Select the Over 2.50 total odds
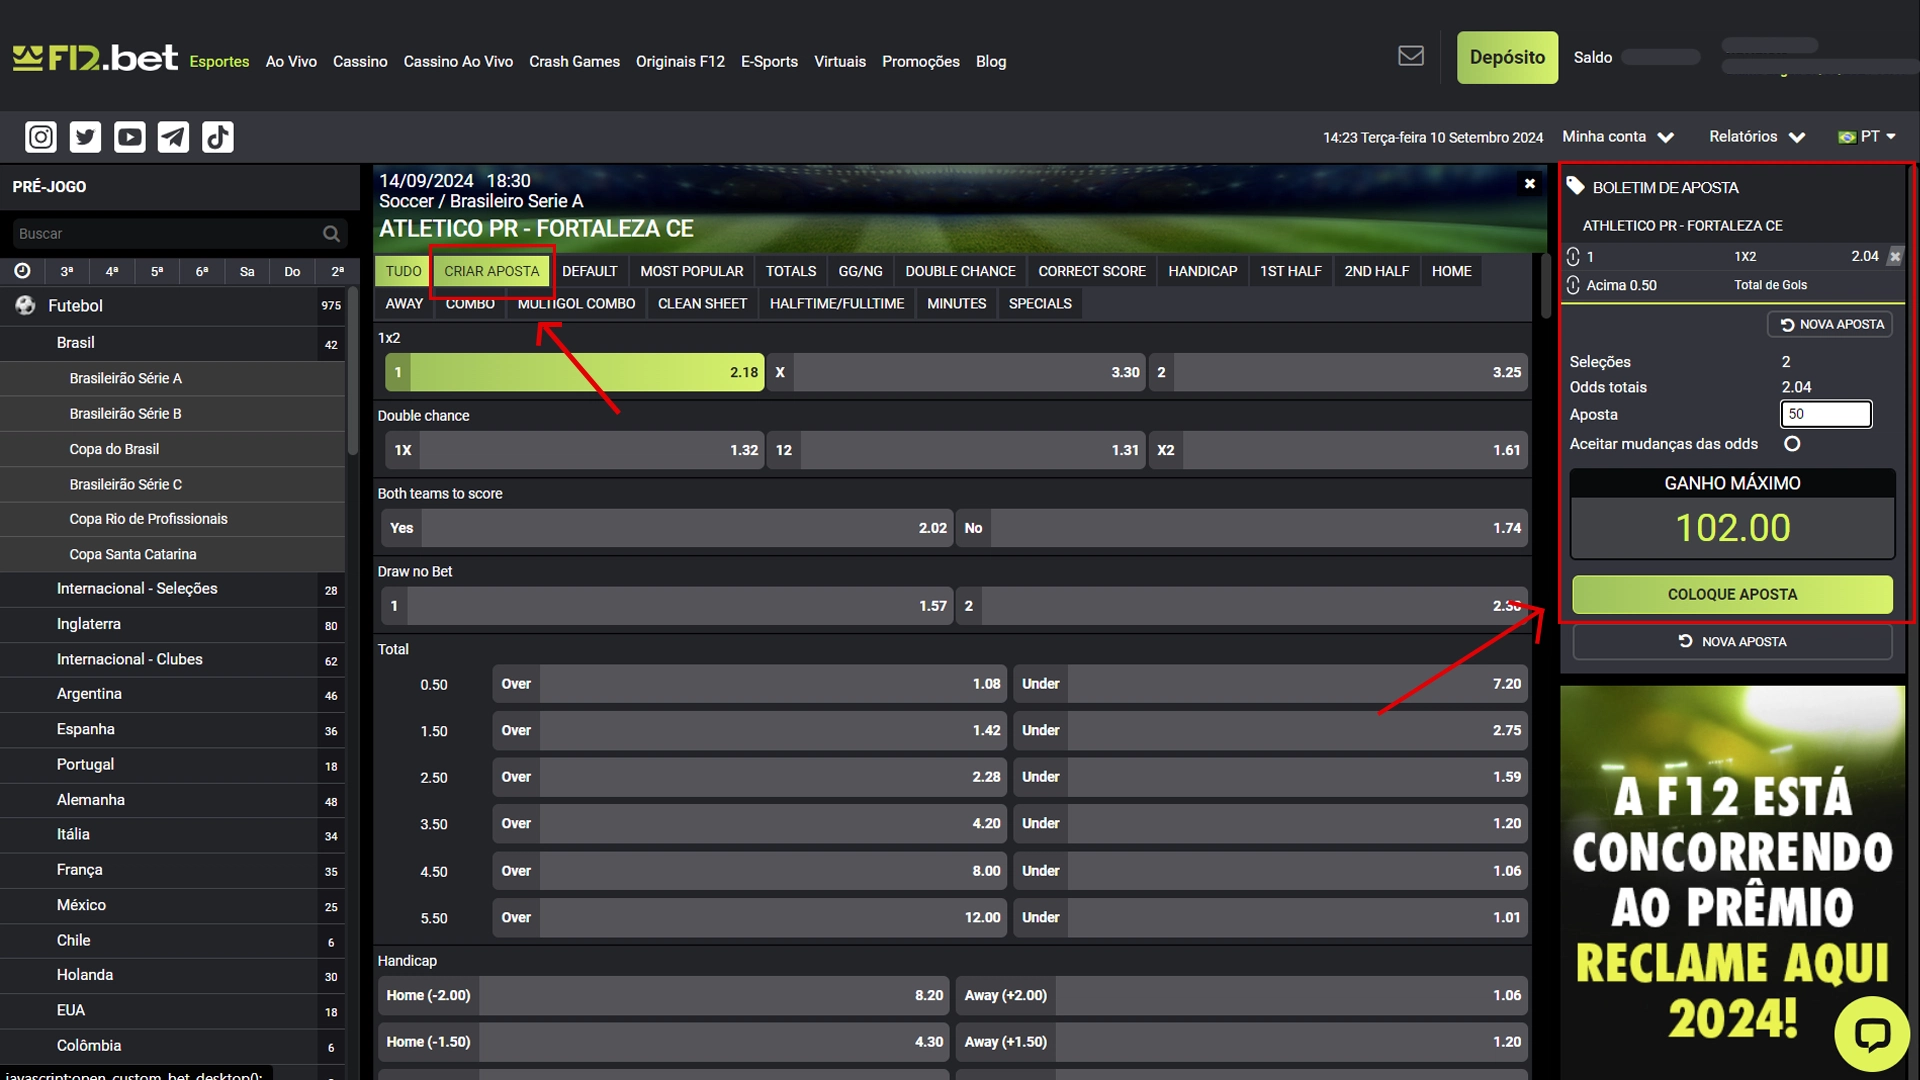This screenshot has height=1080, width=1920. click(750, 777)
